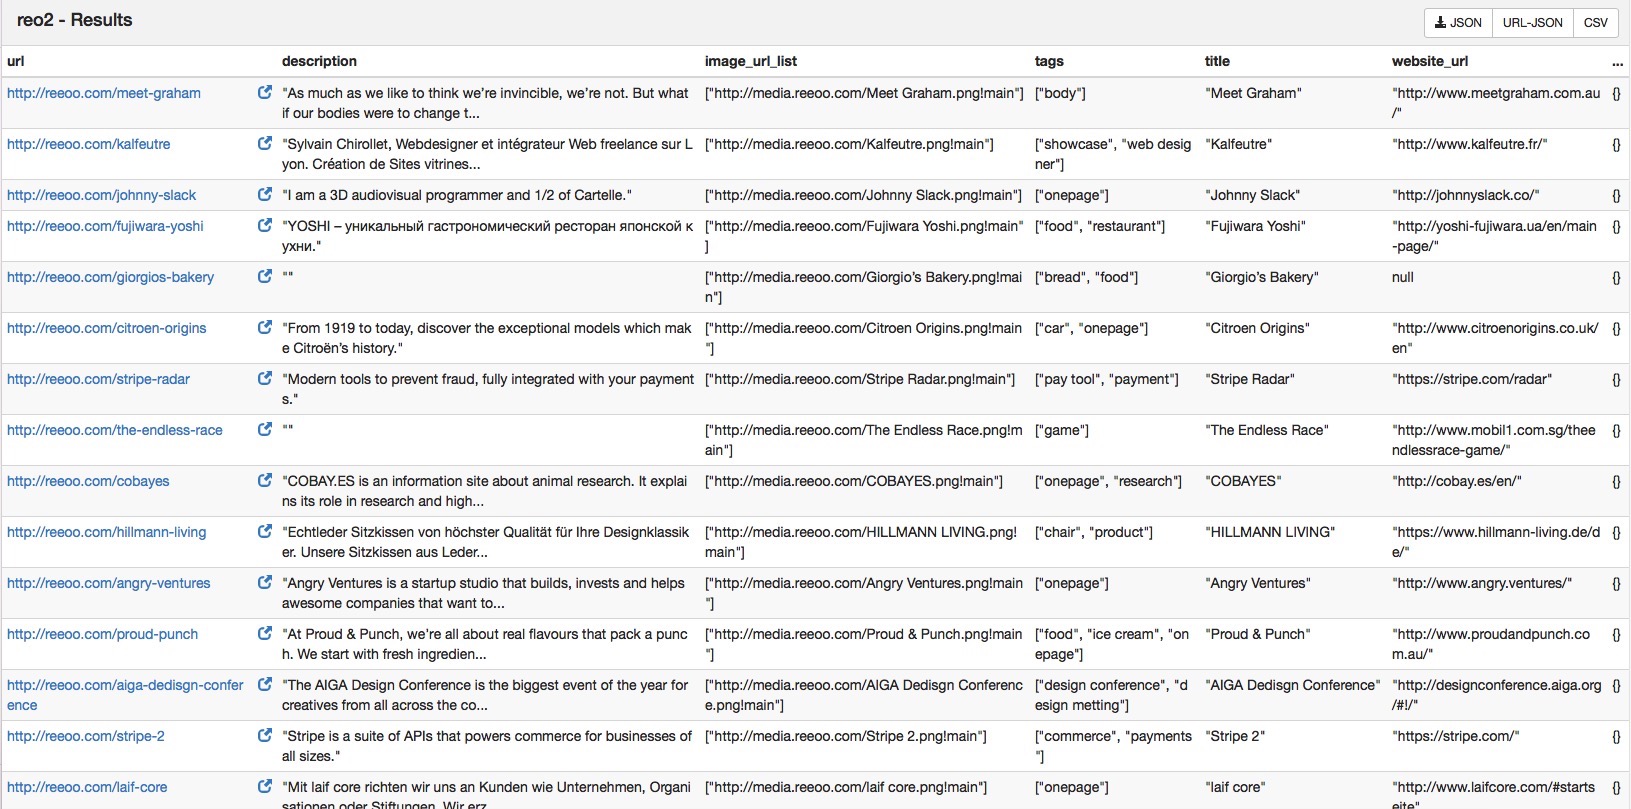
Task: Export results as CSV
Action: (1596, 23)
